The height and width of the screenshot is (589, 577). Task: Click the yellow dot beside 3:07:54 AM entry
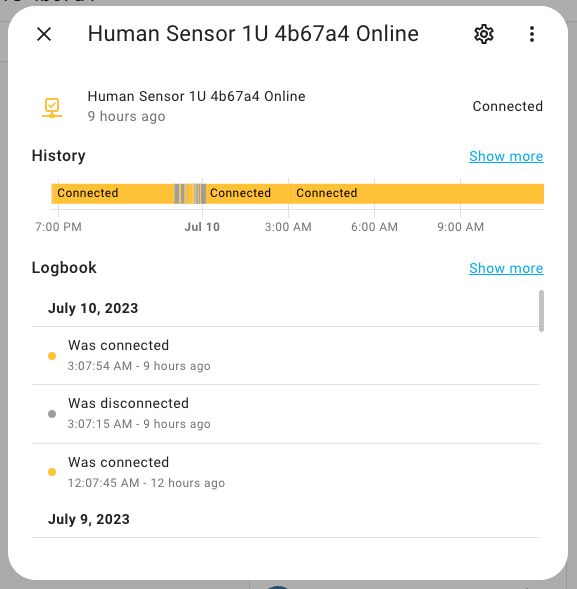pos(52,356)
